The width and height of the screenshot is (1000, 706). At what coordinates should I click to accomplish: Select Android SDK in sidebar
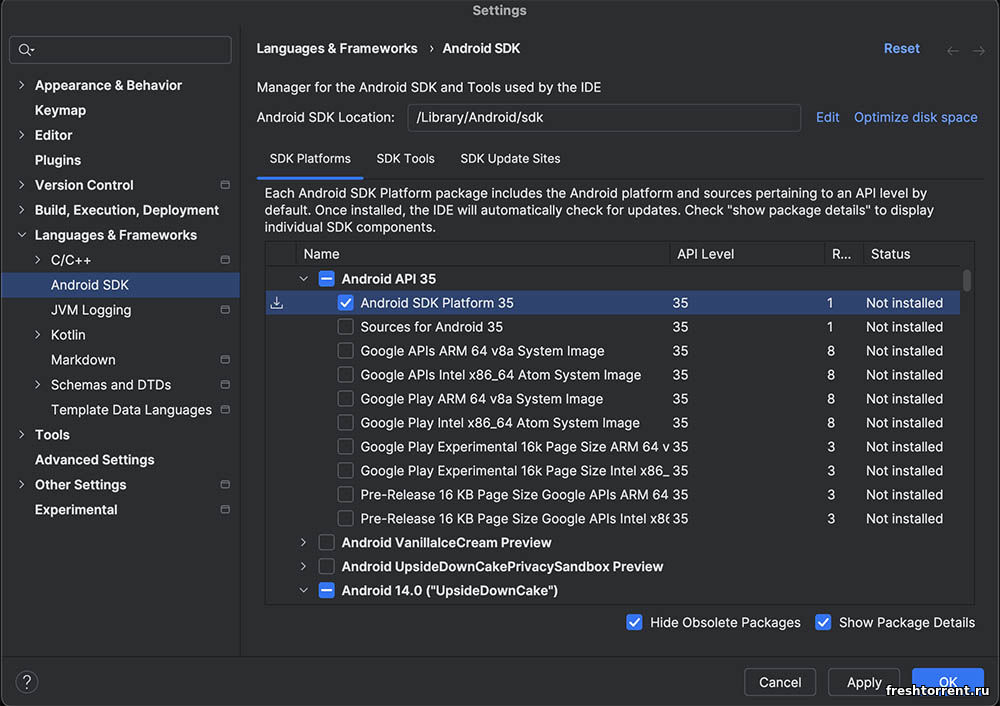click(121, 285)
